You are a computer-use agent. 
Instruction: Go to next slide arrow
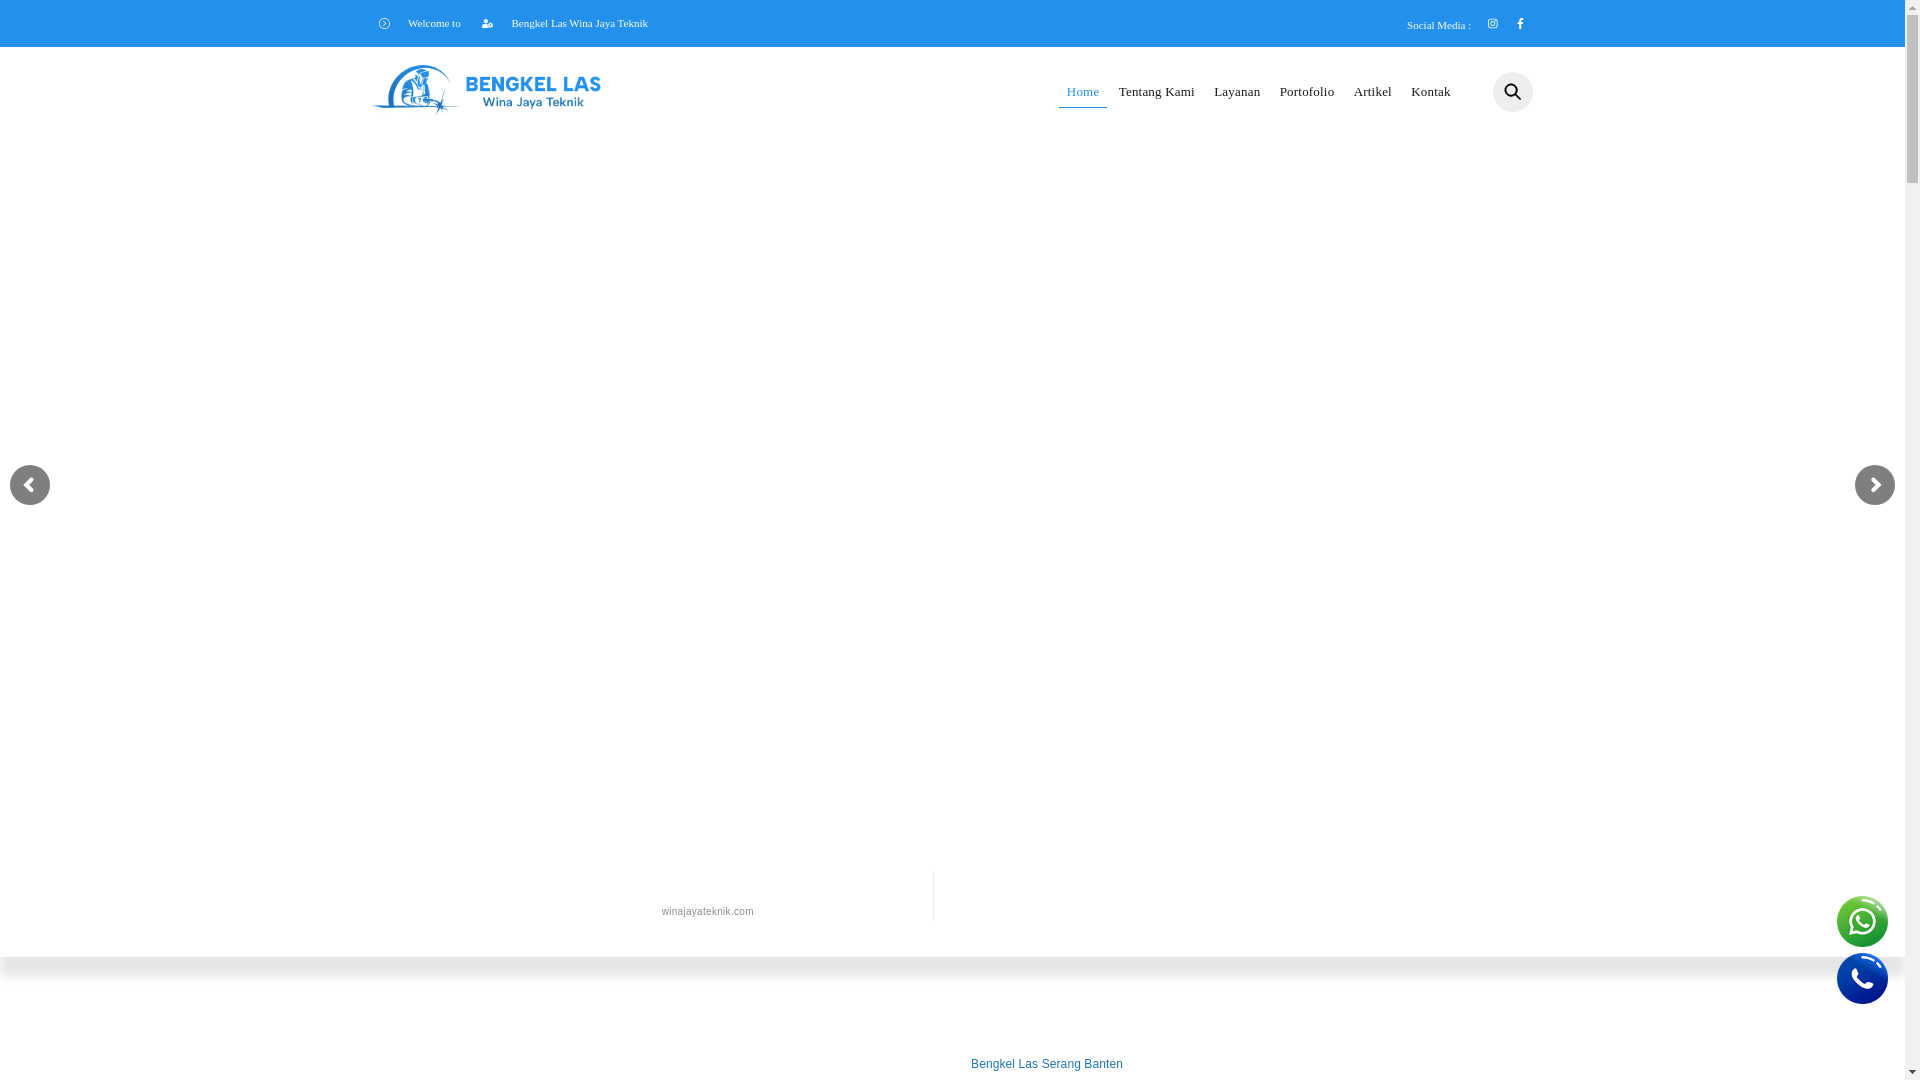coord(1874,485)
